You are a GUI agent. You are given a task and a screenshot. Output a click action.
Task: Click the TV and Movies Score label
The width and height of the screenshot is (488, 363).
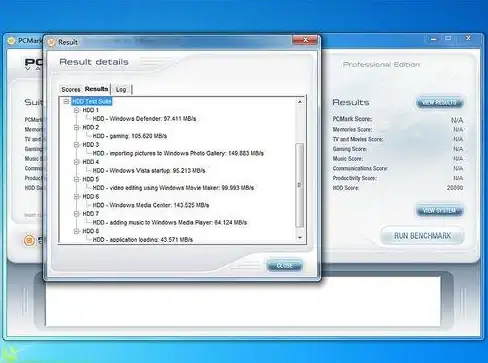pyautogui.click(x=358, y=139)
